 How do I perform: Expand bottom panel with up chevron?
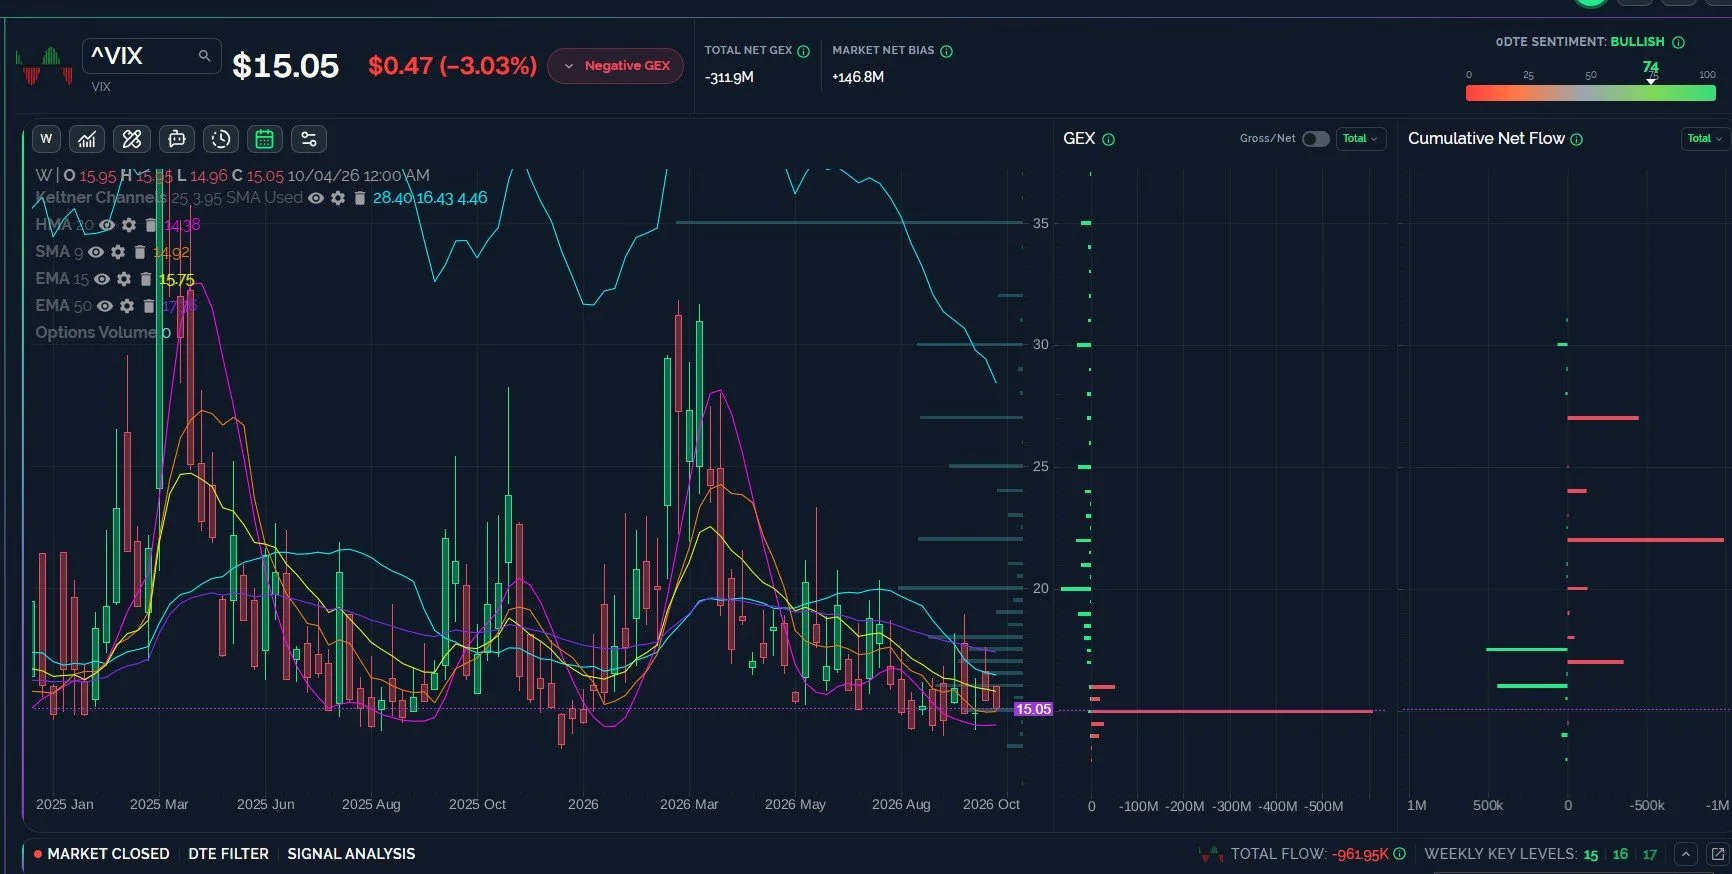[x=1686, y=854]
